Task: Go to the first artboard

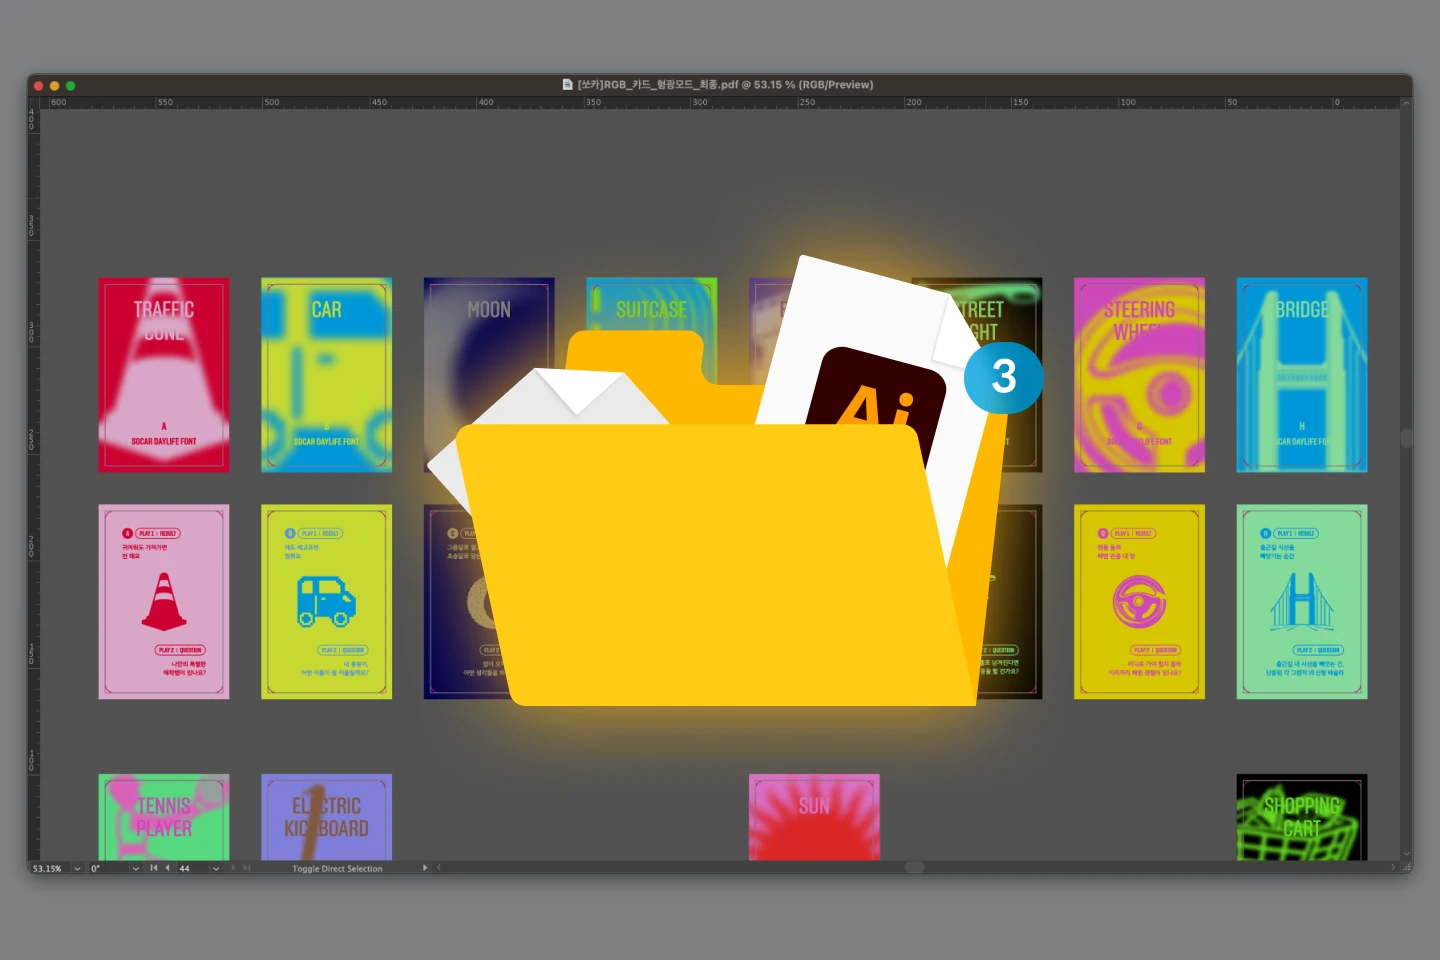Action: point(153,868)
